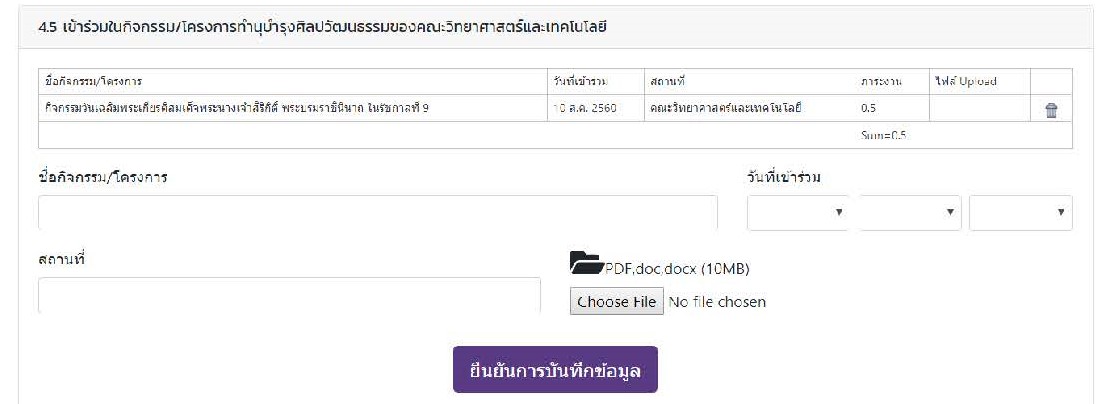This screenshot has width=1108, height=404.
Task: Click the PDF,doc,docx (10MB) label
Action: click(x=677, y=269)
